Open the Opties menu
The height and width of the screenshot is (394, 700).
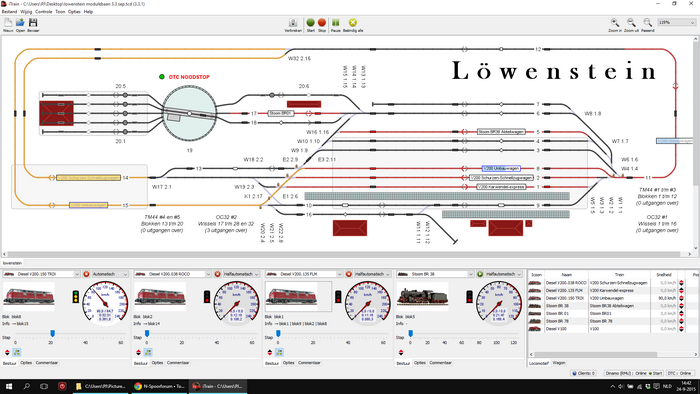click(x=74, y=12)
